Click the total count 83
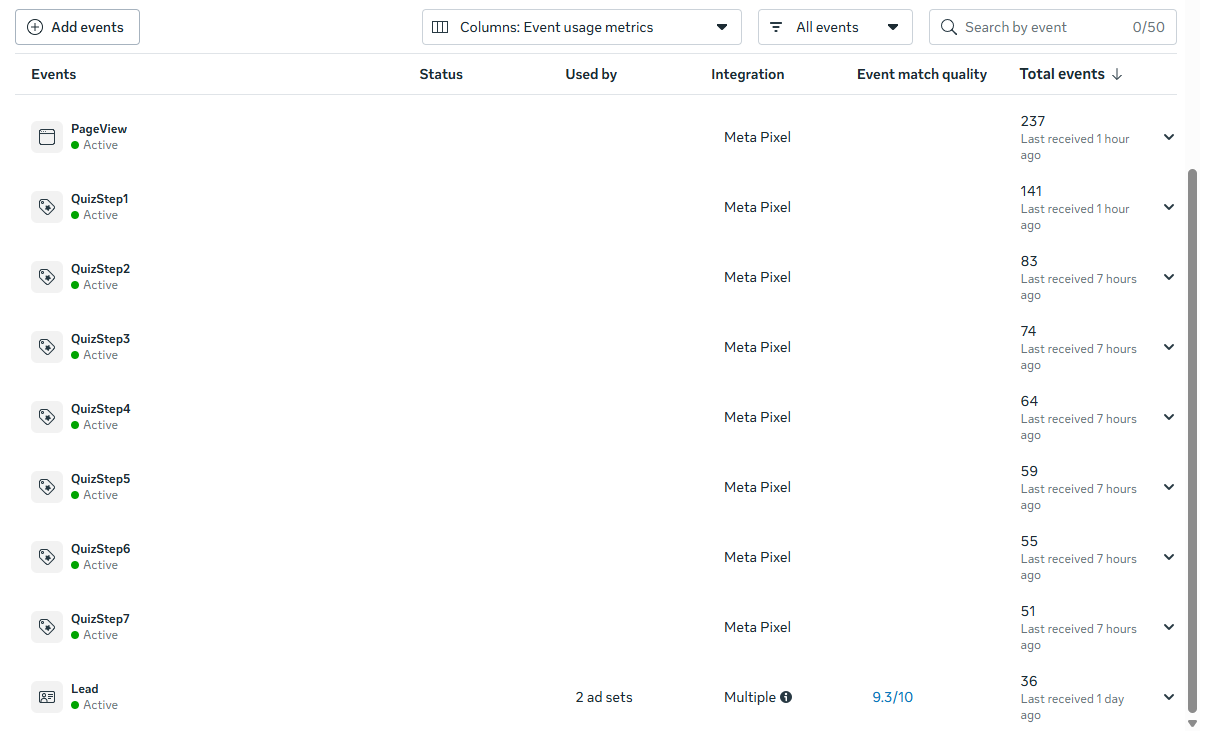Viewport: 1208px width, 739px height. coord(1029,261)
